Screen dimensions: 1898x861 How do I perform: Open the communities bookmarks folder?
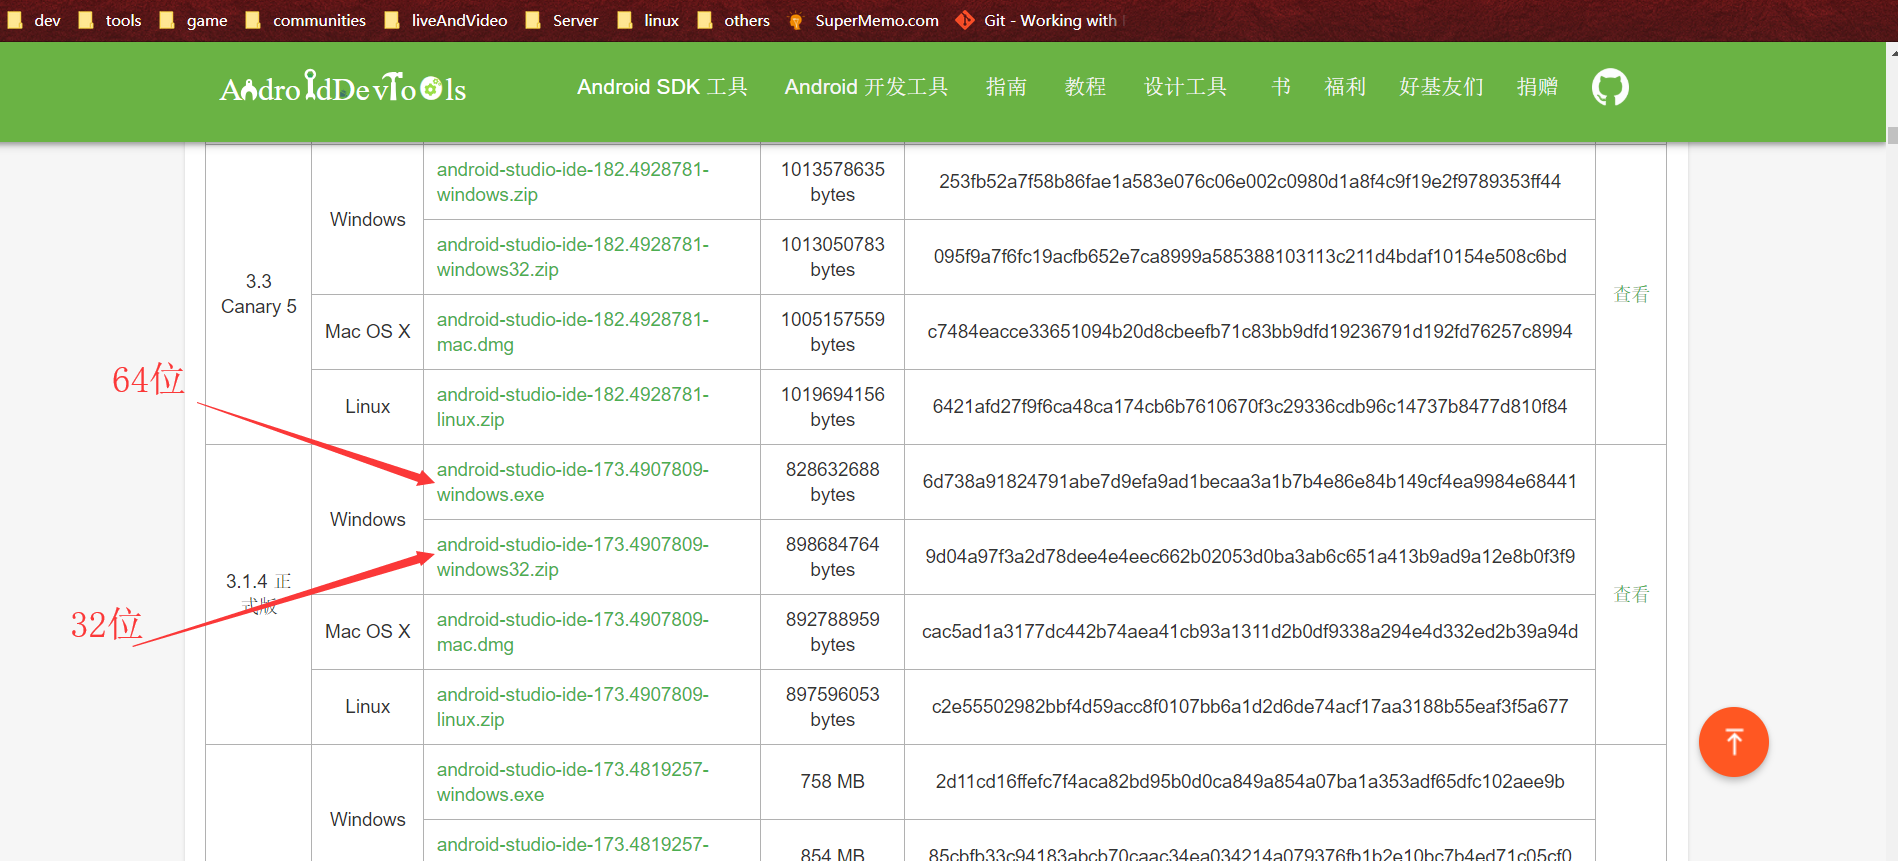[306, 20]
